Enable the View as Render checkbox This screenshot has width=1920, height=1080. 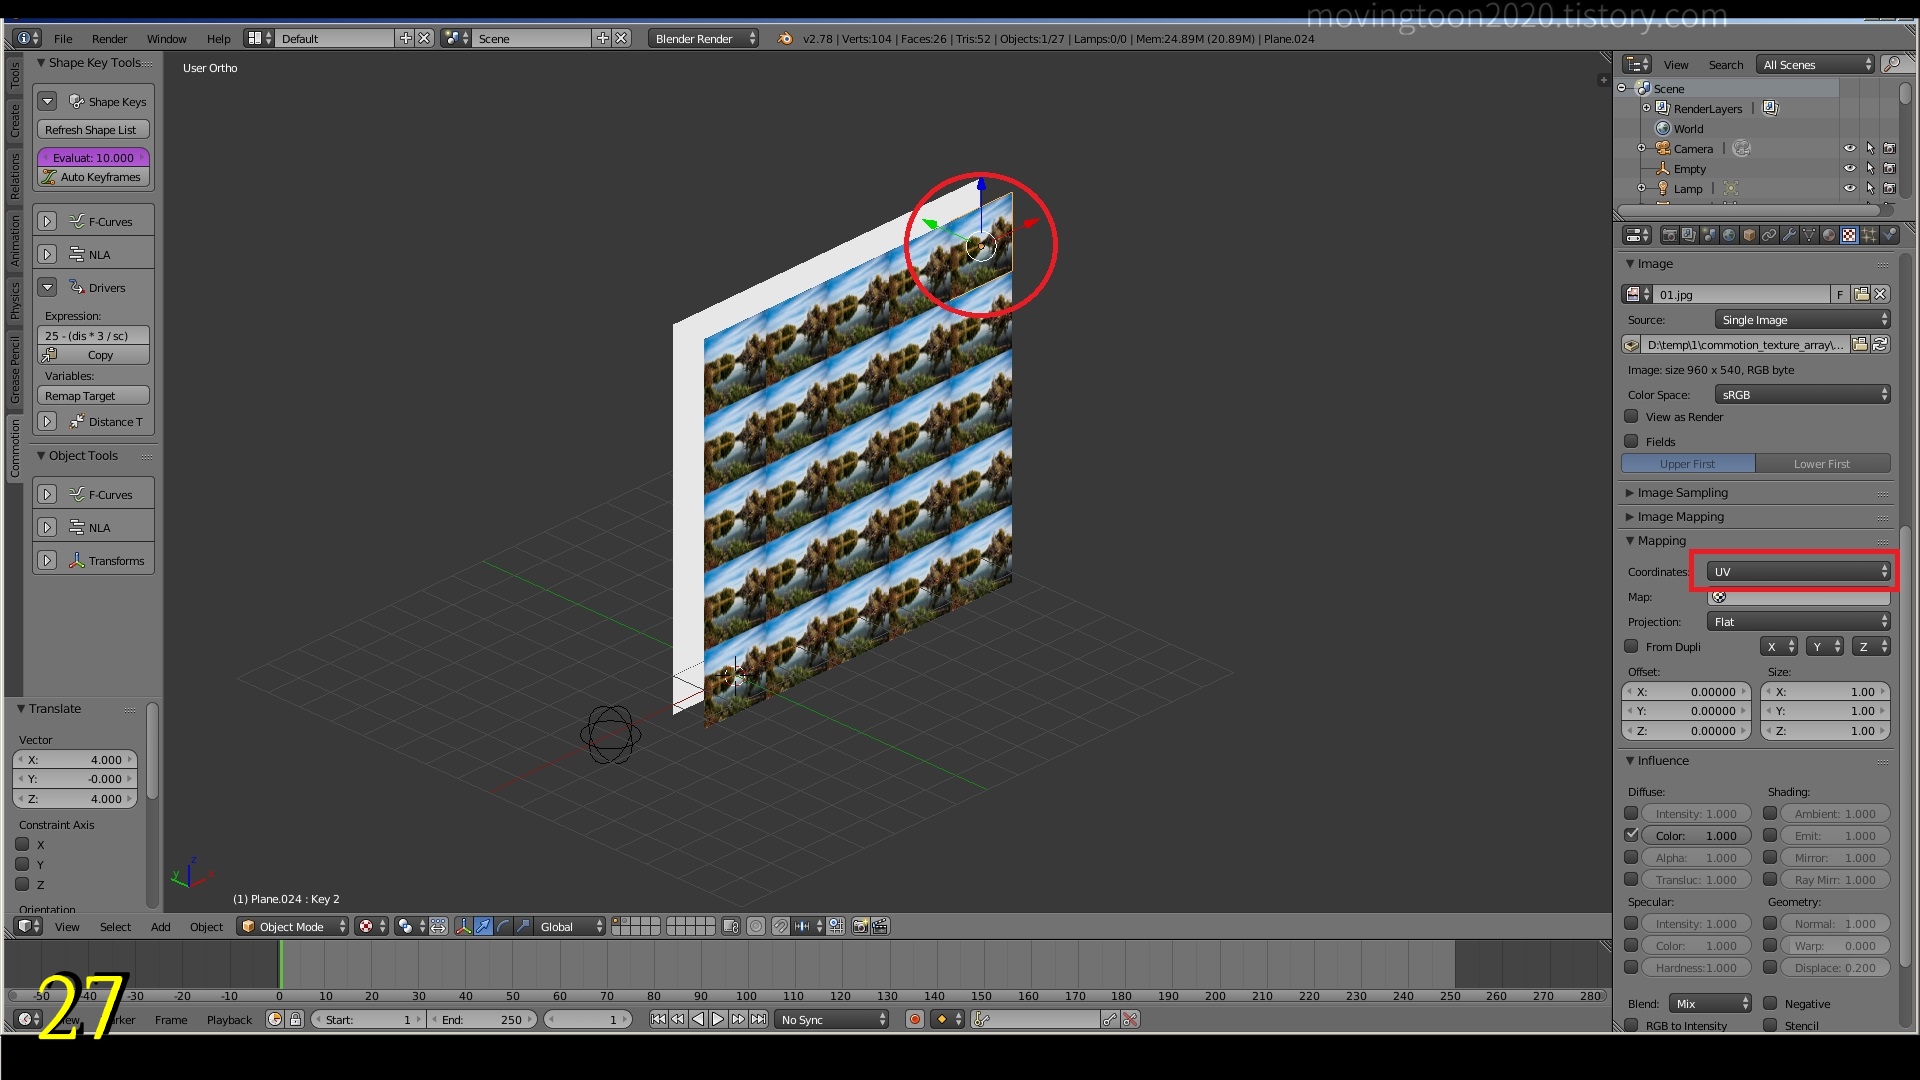(1631, 416)
